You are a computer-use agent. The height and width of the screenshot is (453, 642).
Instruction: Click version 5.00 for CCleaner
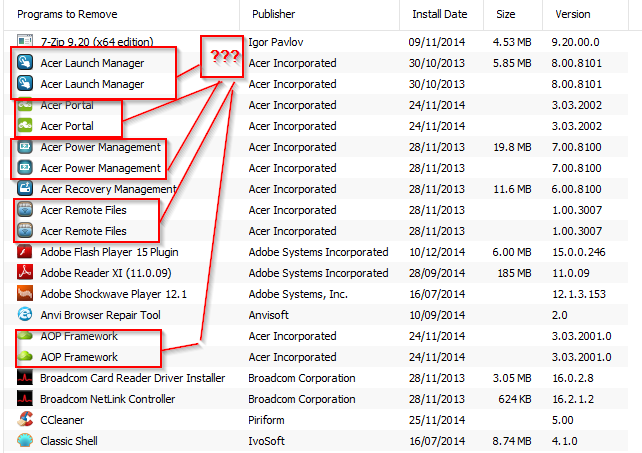pyautogui.click(x=563, y=420)
